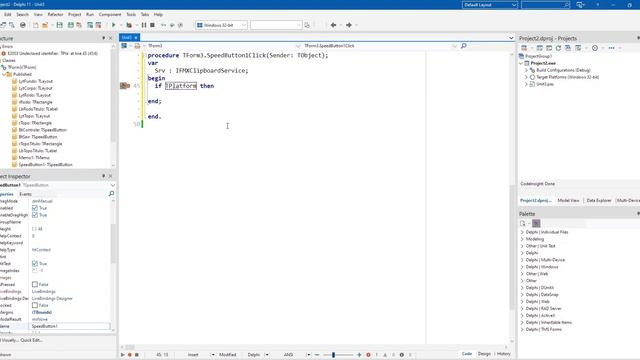
Task: Open the Refactor menu
Action: click(55, 14)
